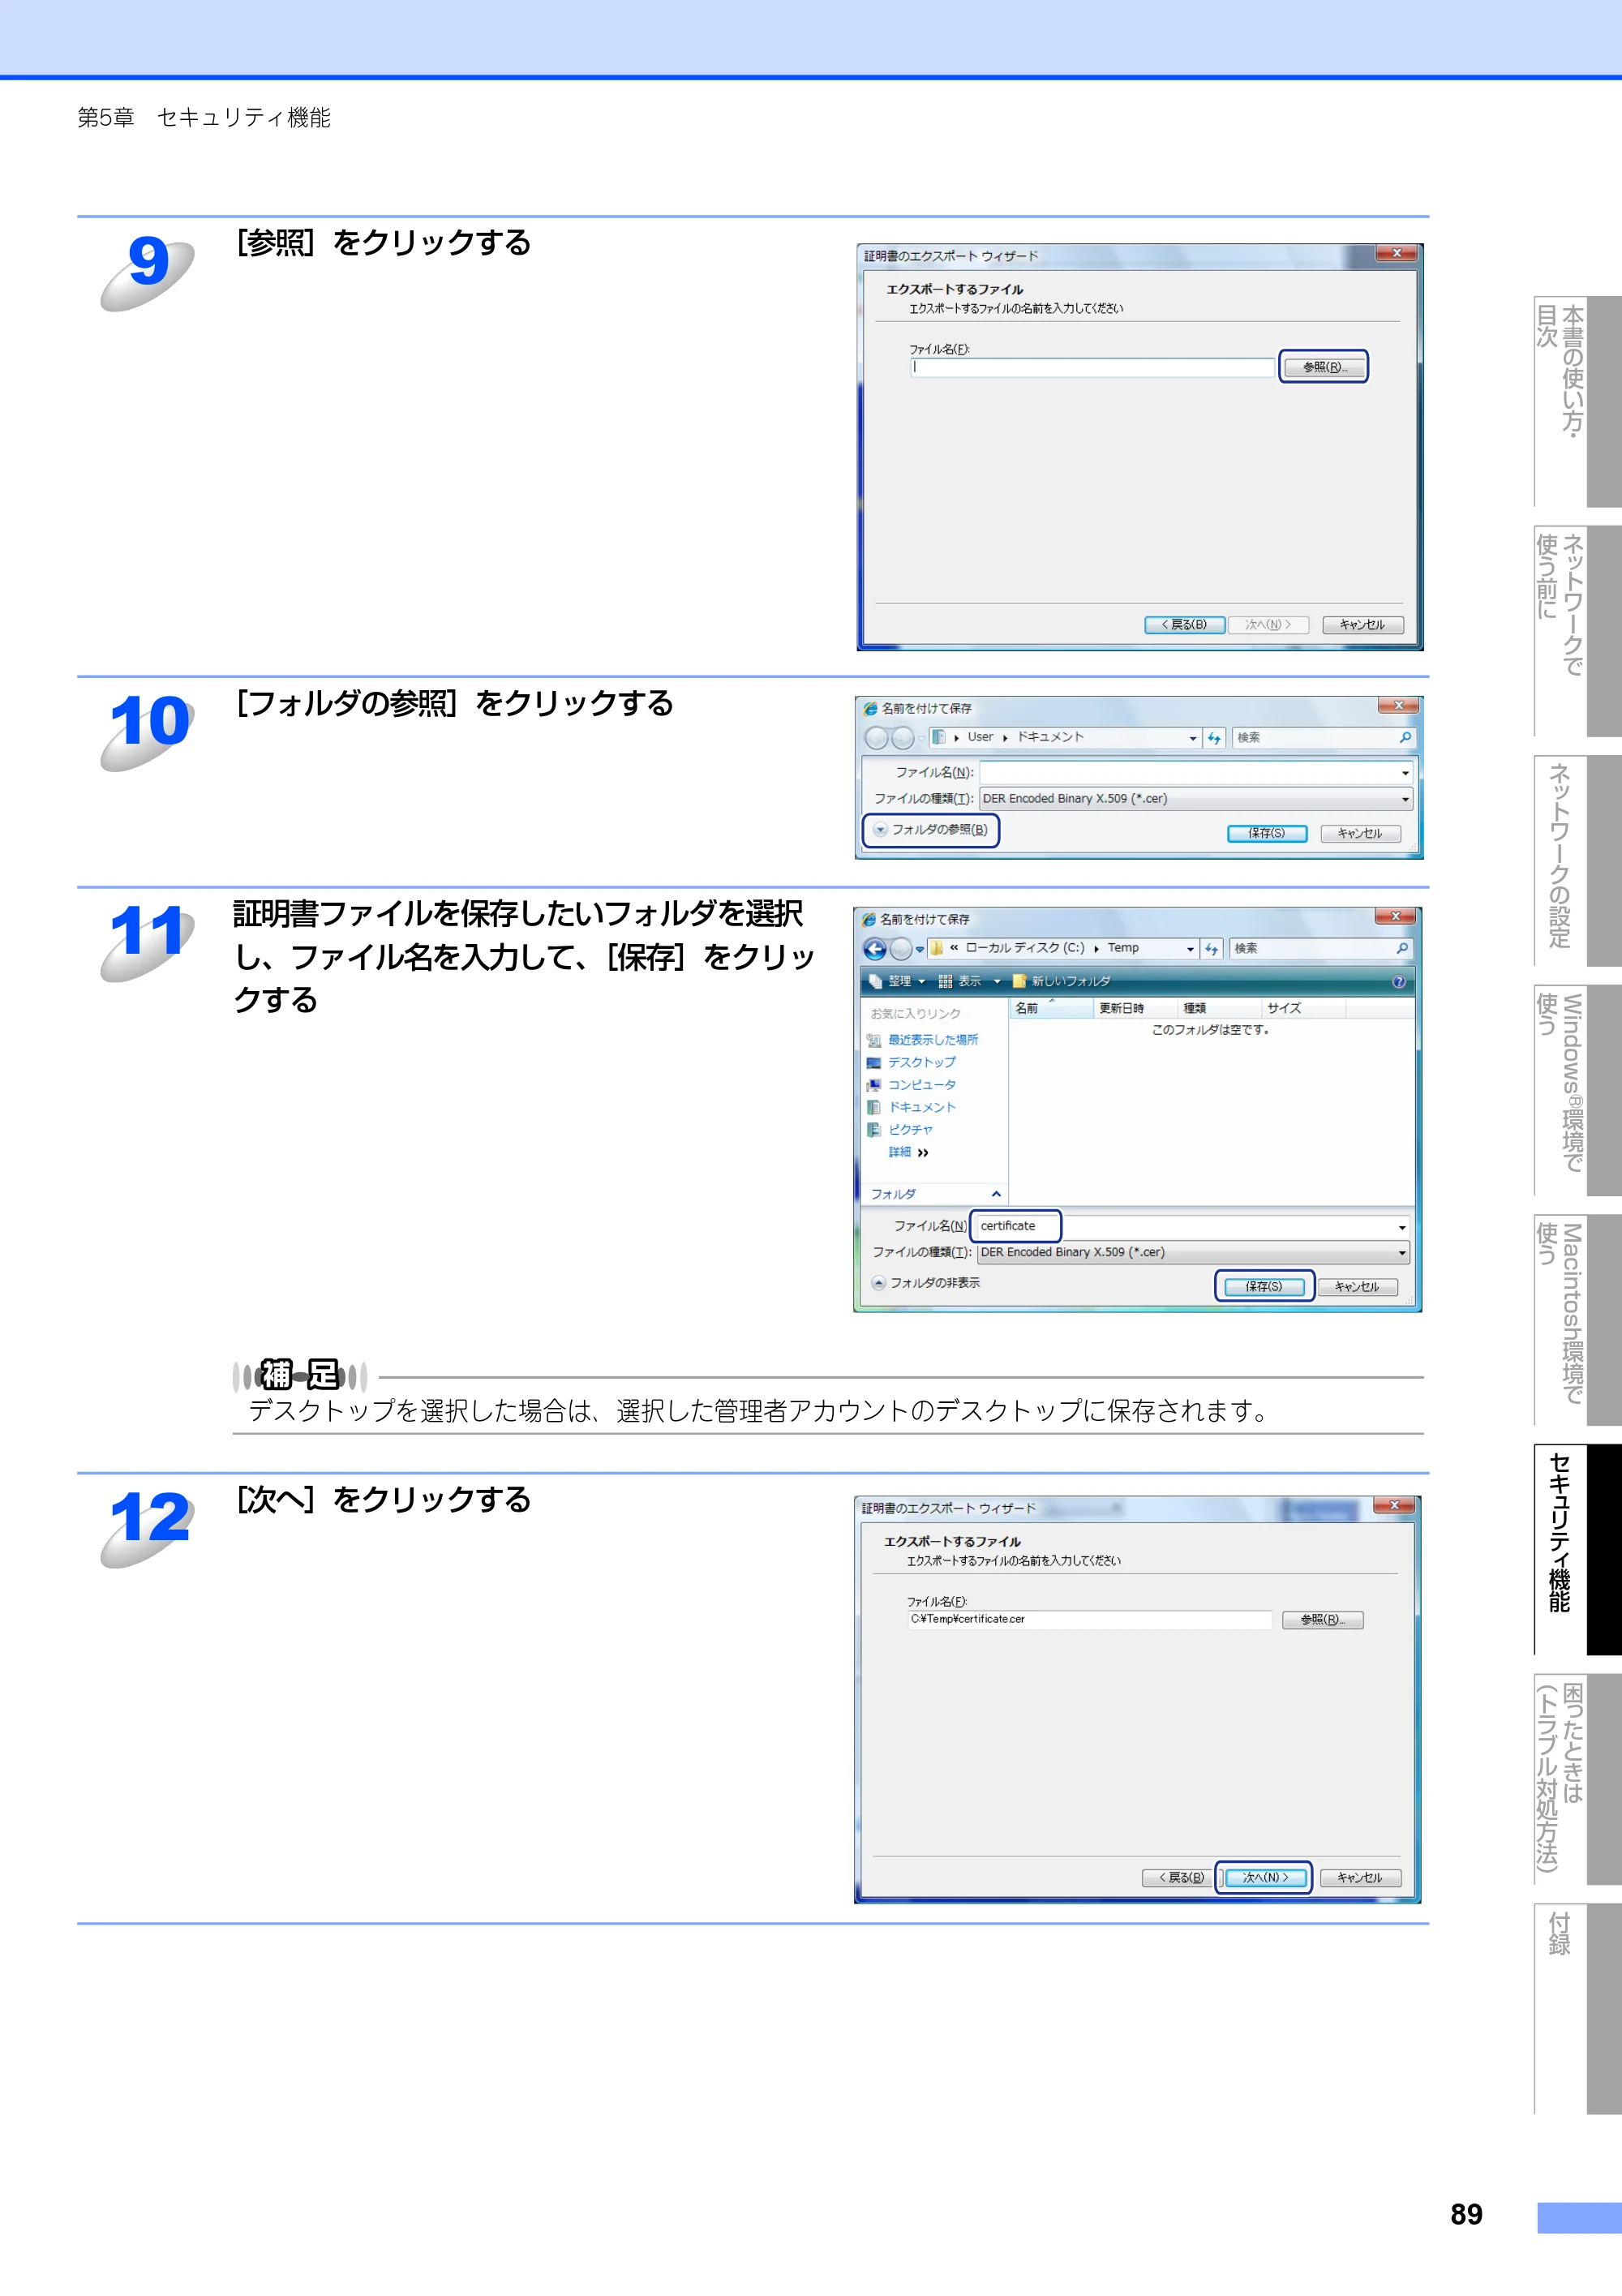1622x2296 pixels.
Task: Click キャンセル in the wizard with C:\Temp path
Action: 1360,1878
